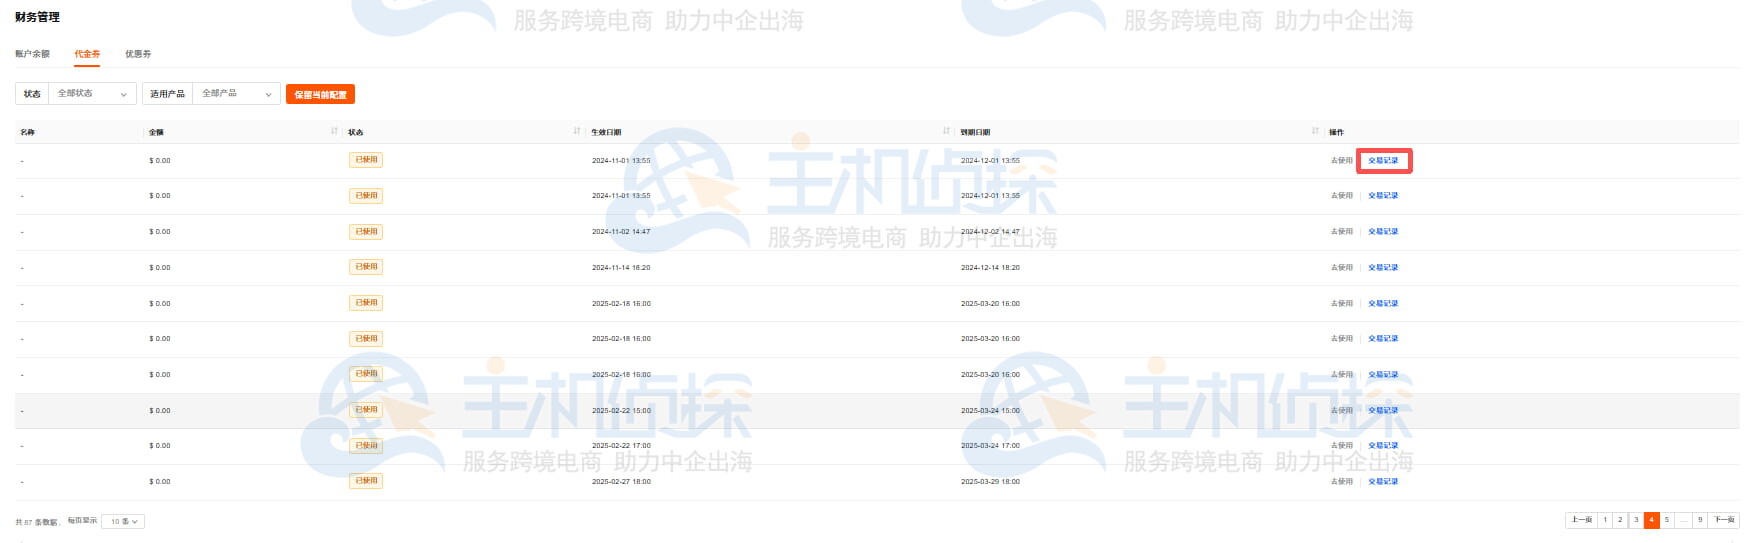Jump to pagination page 2
Viewport: 1750px width, 543px height.
point(1620,520)
